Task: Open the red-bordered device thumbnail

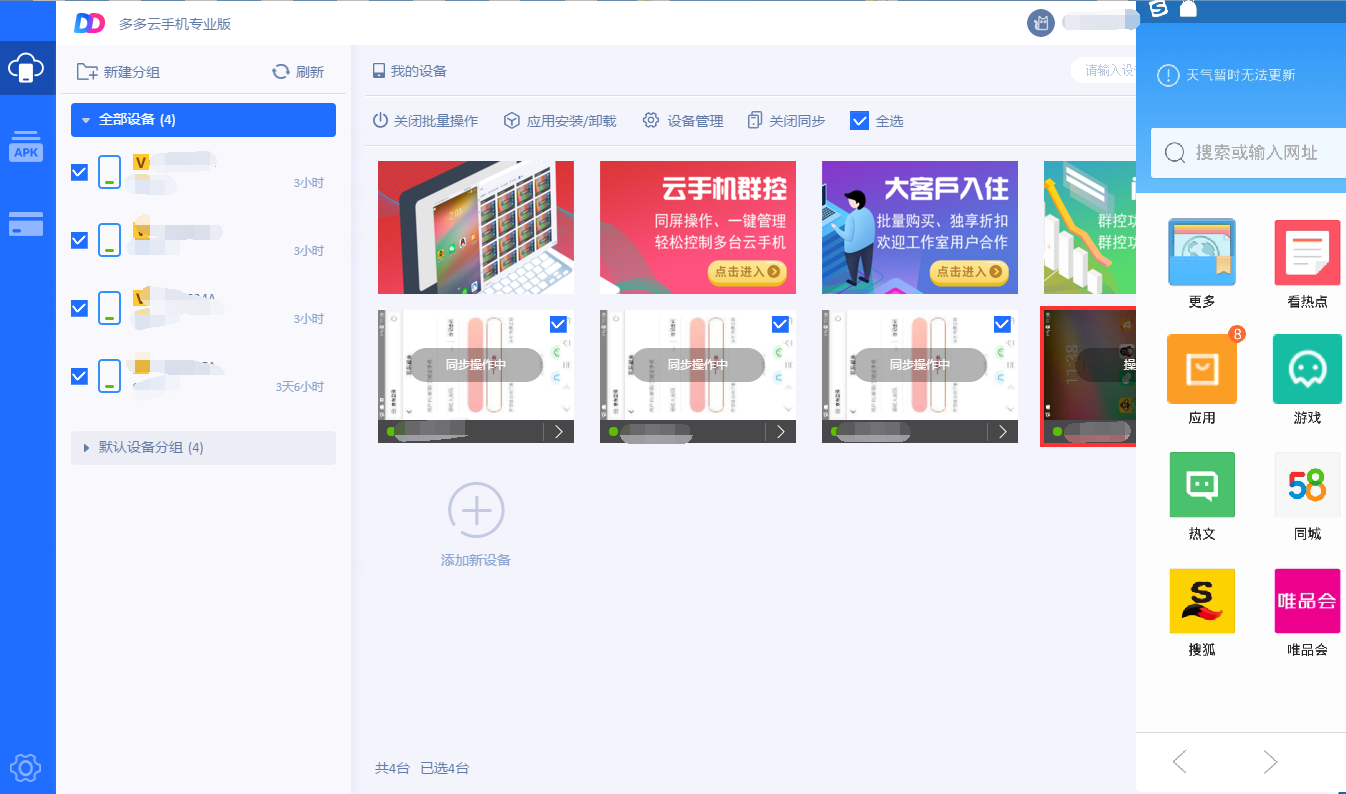Action: point(1089,376)
